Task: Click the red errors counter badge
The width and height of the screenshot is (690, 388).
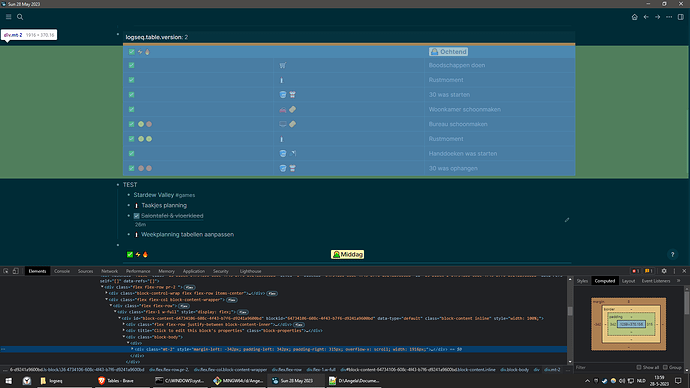Action: pos(635,271)
